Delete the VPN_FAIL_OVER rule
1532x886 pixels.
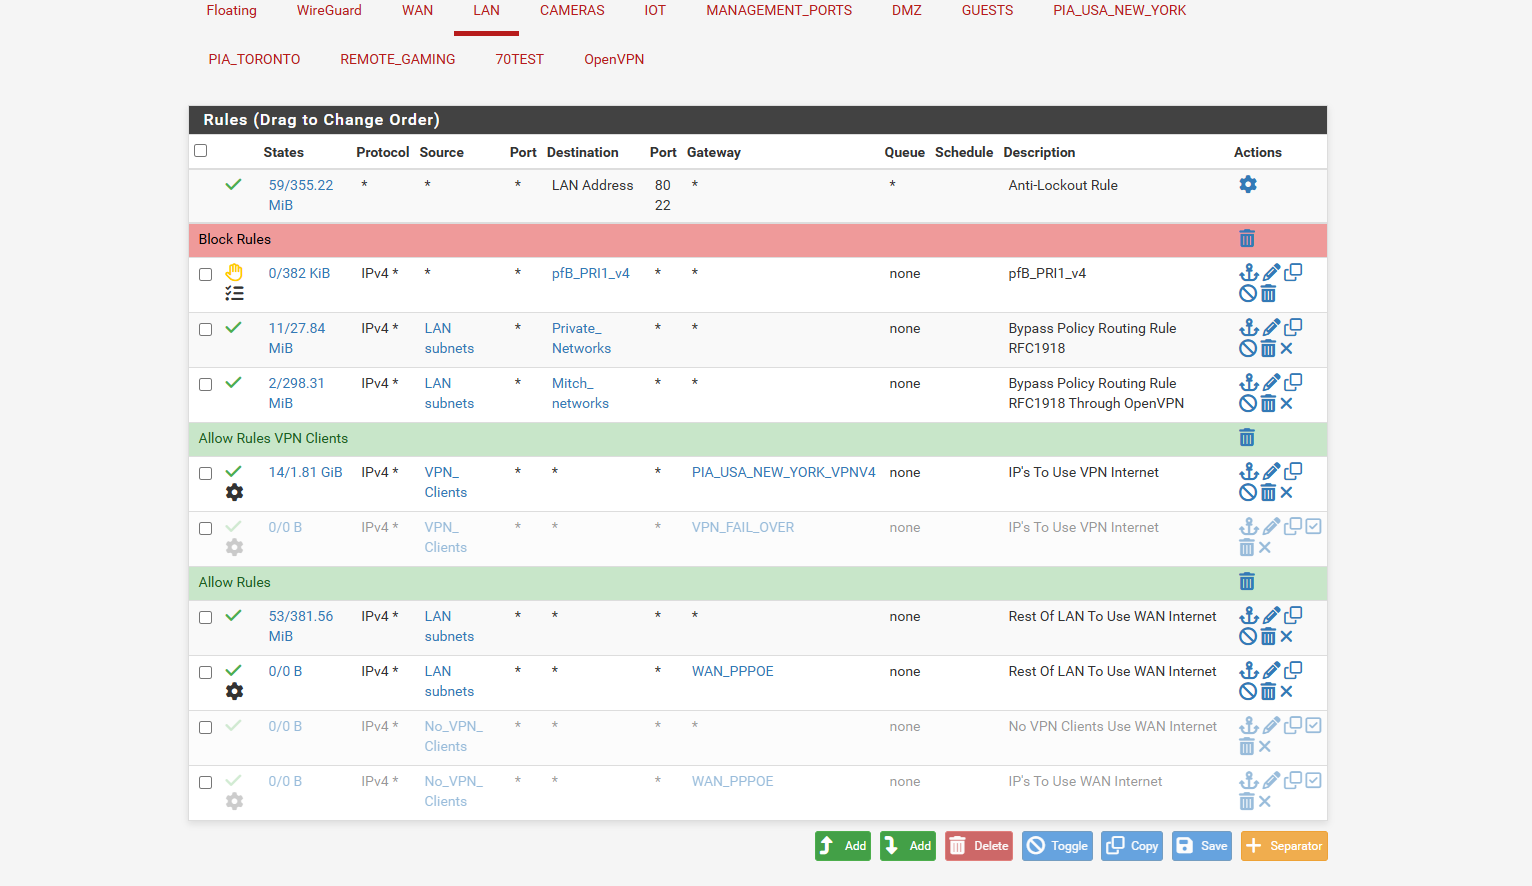point(1246,547)
